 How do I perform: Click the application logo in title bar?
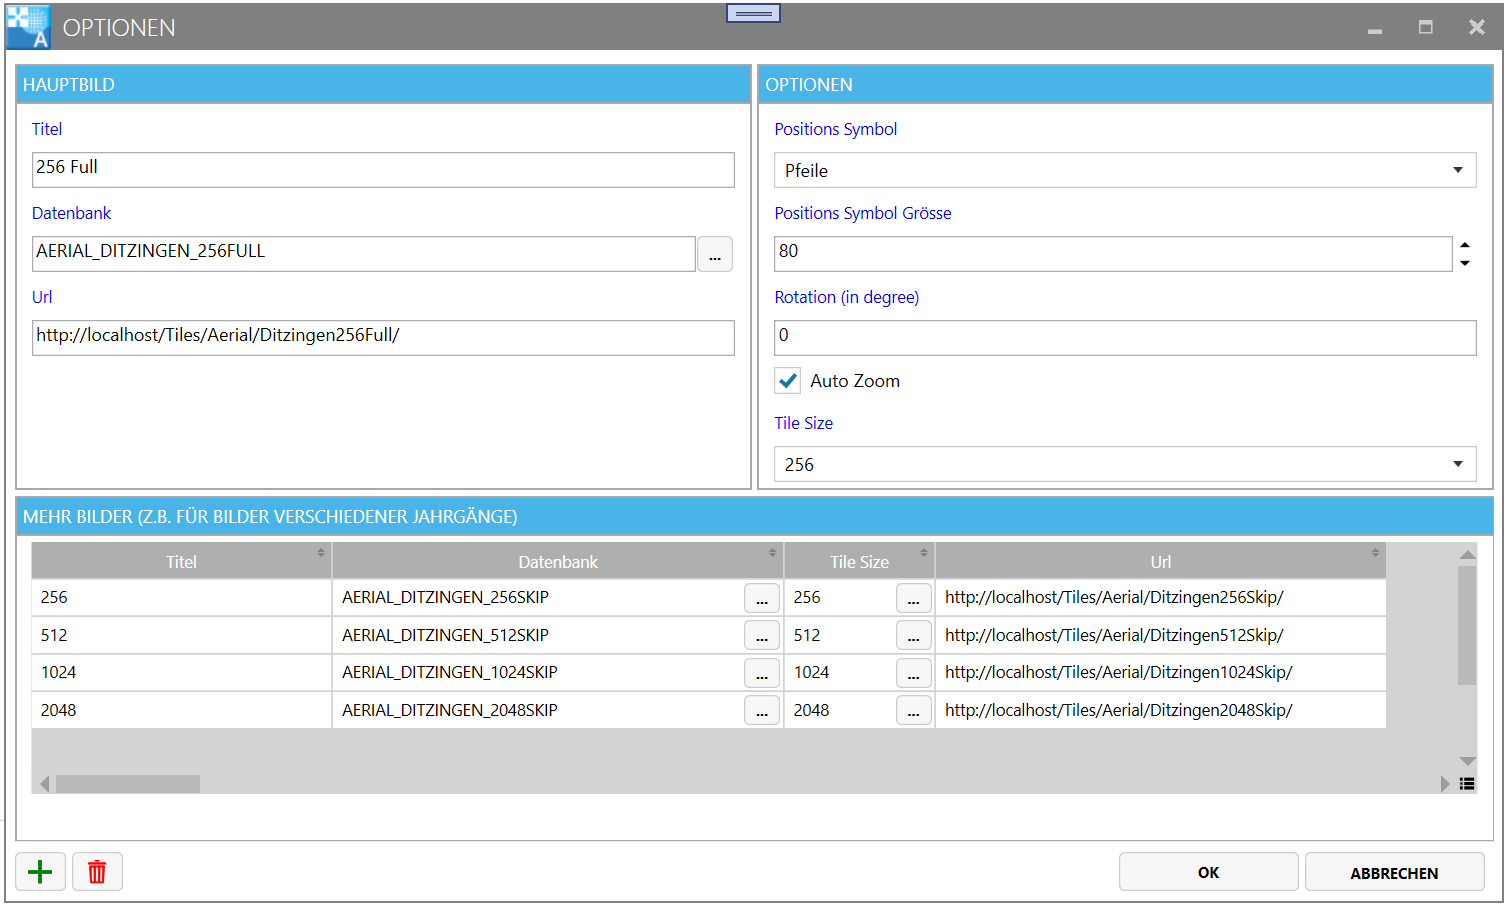click(x=27, y=27)
